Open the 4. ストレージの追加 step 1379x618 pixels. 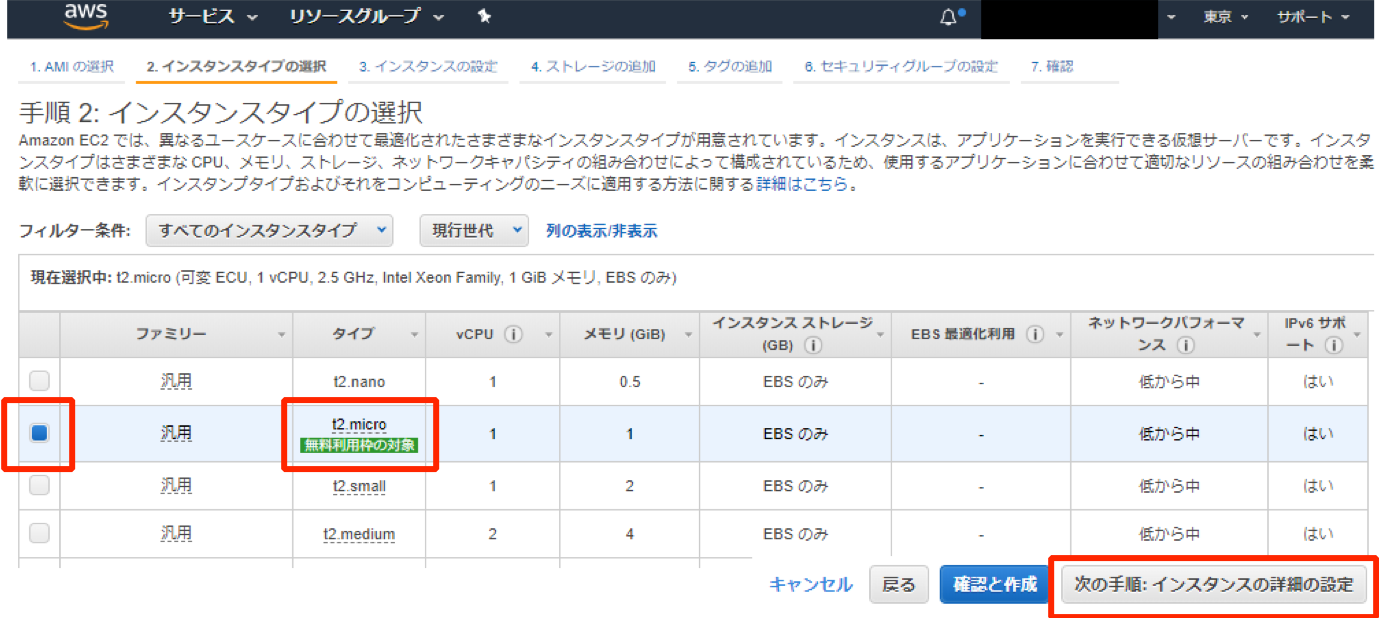coord(594,67)
